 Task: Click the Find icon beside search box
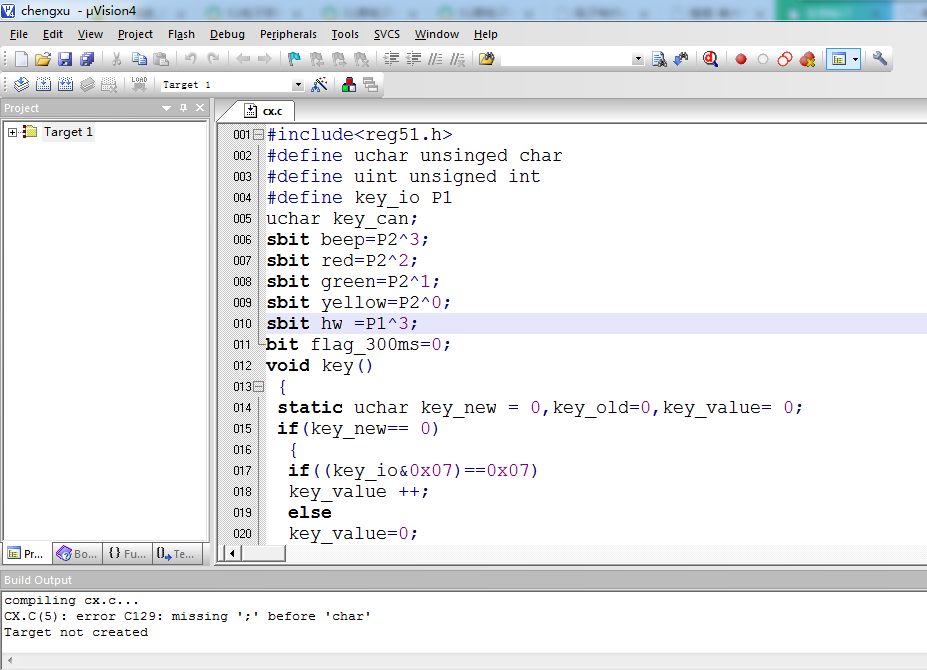click(659, 59)
